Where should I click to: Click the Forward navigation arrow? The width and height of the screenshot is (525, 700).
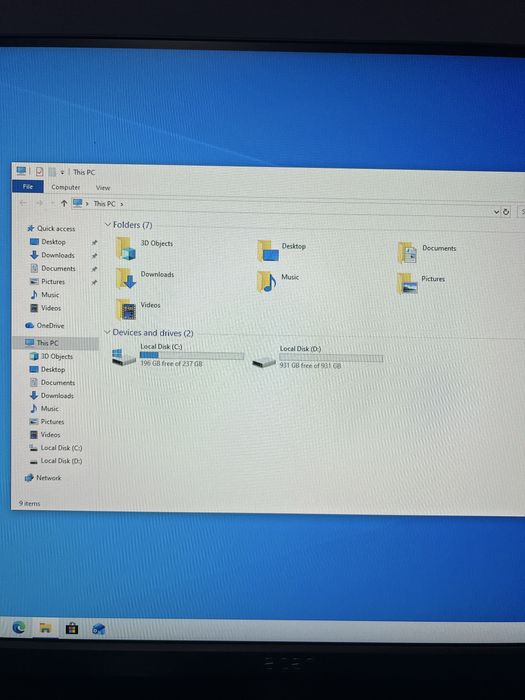(x=39, y=203)
